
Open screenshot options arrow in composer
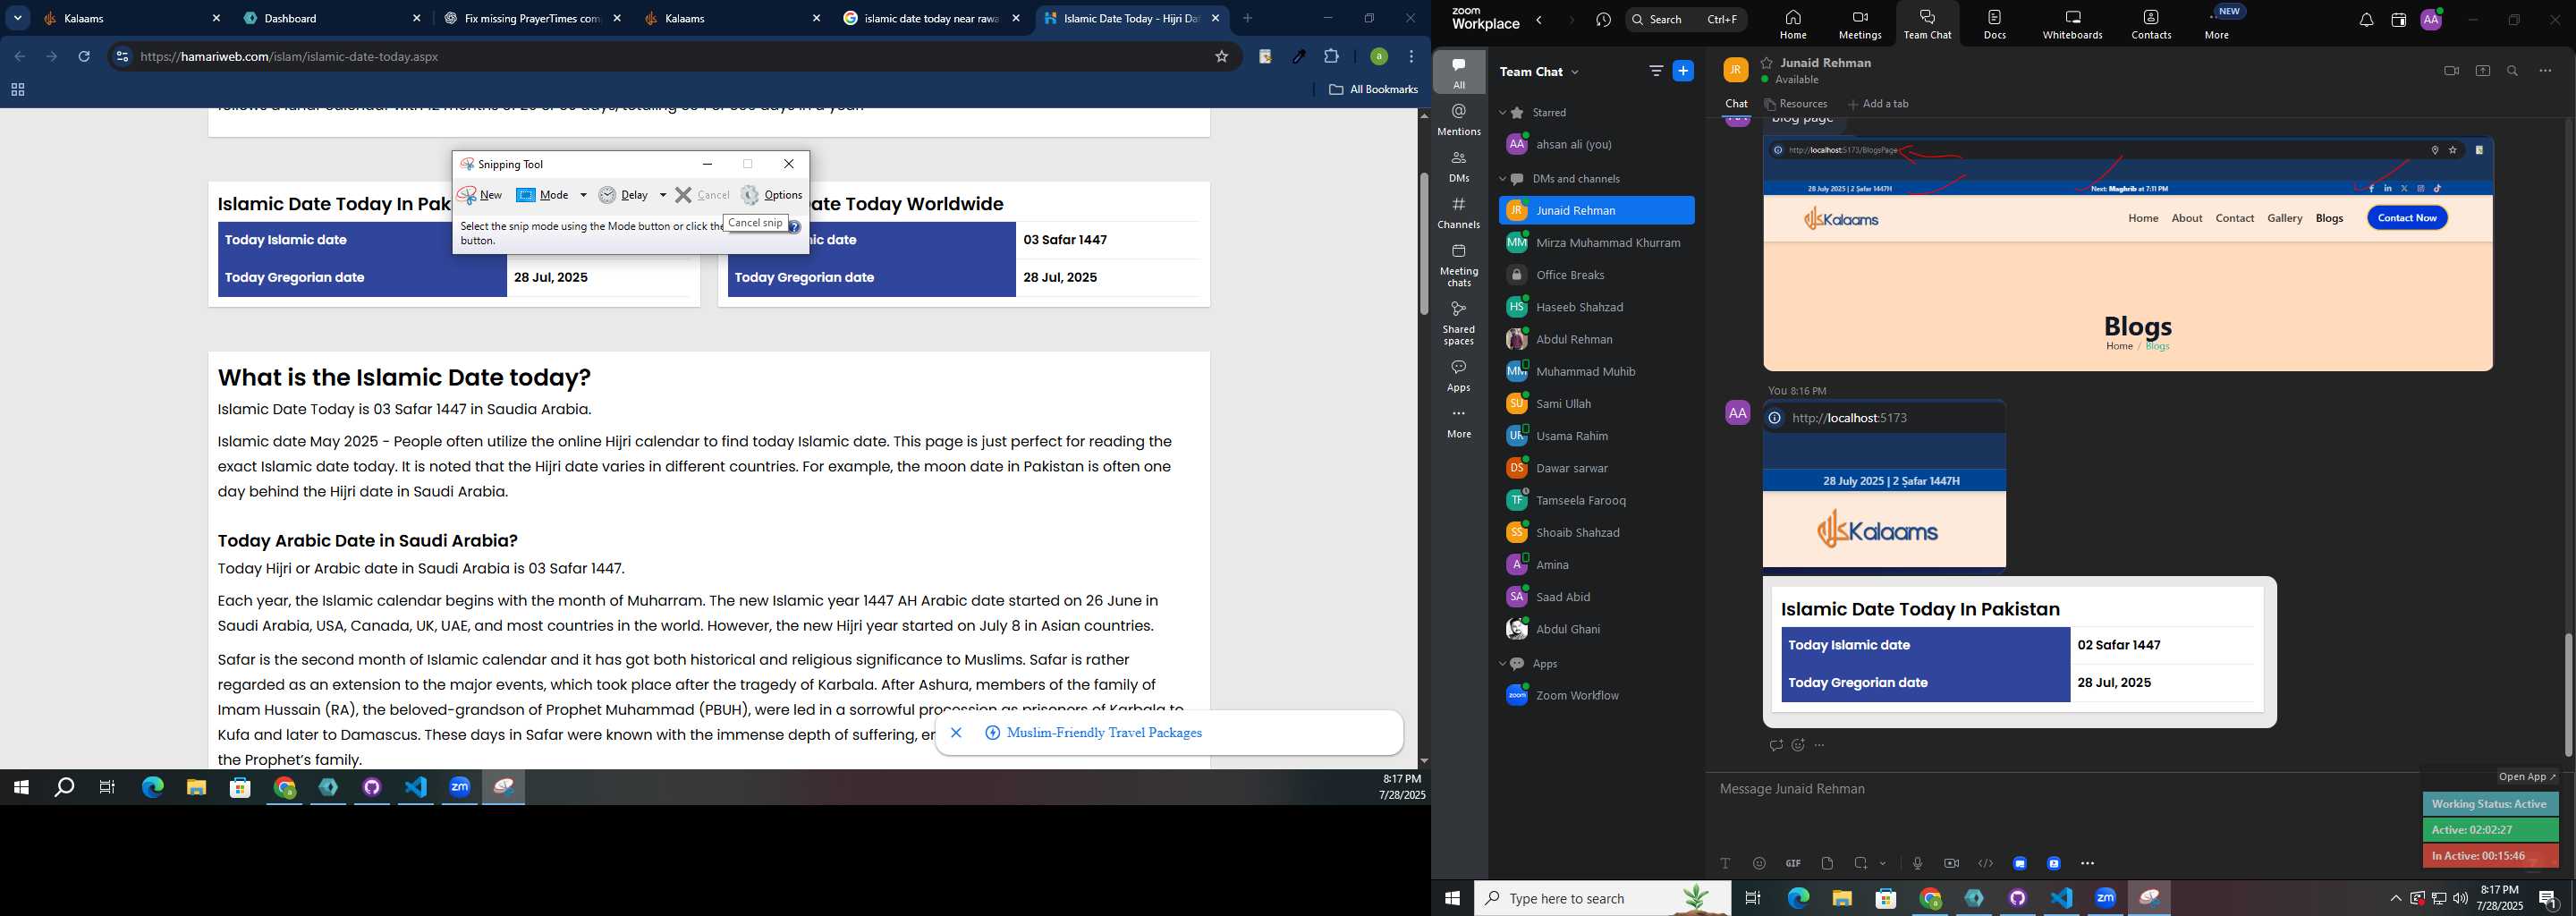point(1883,863)
